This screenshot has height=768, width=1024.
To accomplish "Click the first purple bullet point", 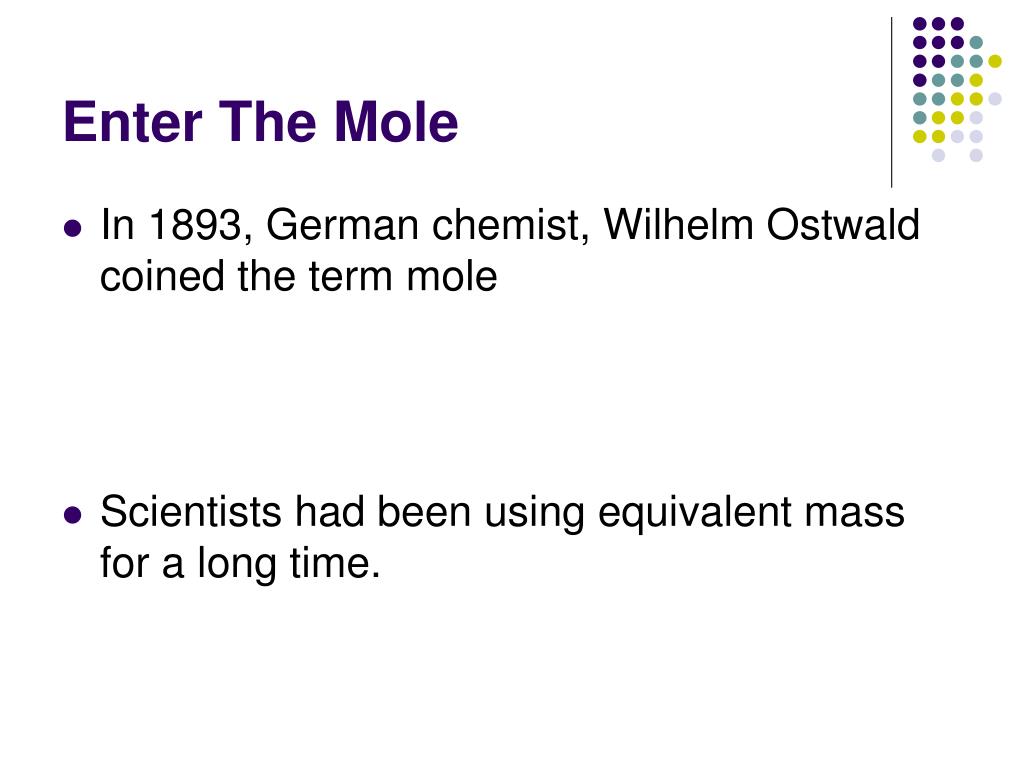I will (73, 229).
